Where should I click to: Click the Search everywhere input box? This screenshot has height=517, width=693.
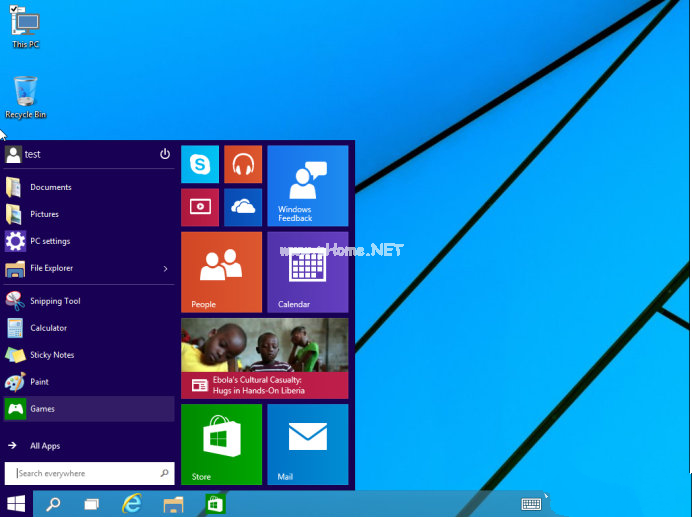(x=90, y=473)
